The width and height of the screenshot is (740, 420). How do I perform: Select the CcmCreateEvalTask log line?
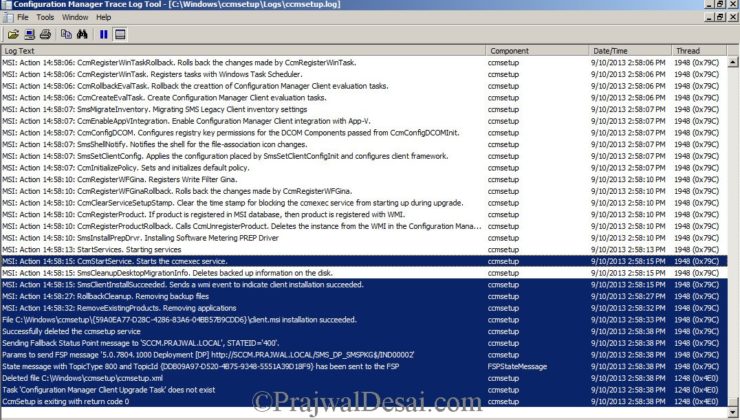[x=363, y=98]
